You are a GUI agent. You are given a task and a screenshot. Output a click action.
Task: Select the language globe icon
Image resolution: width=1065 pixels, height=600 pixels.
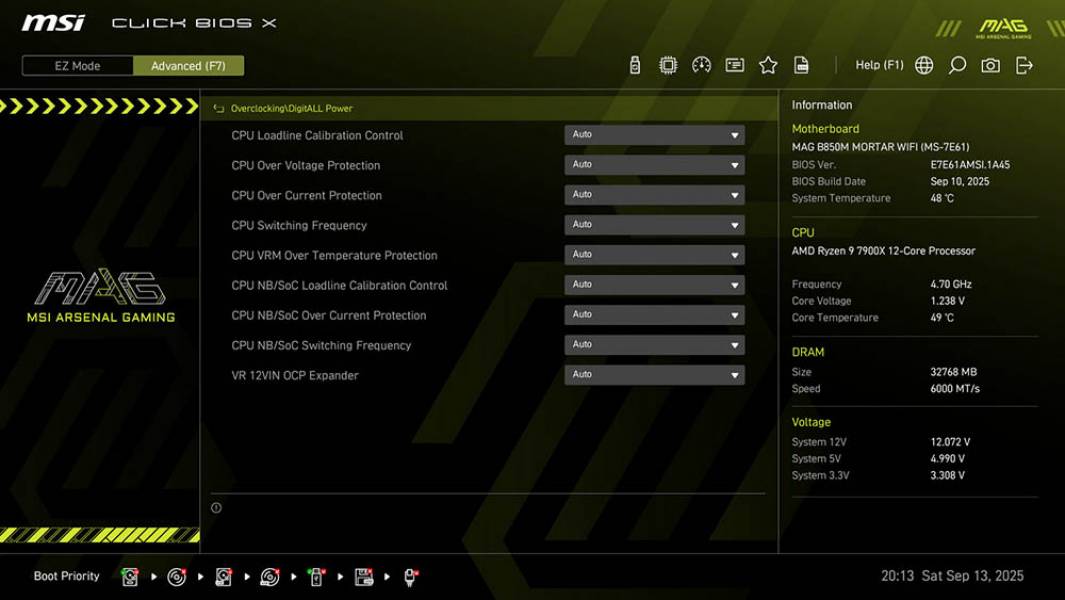925,63
